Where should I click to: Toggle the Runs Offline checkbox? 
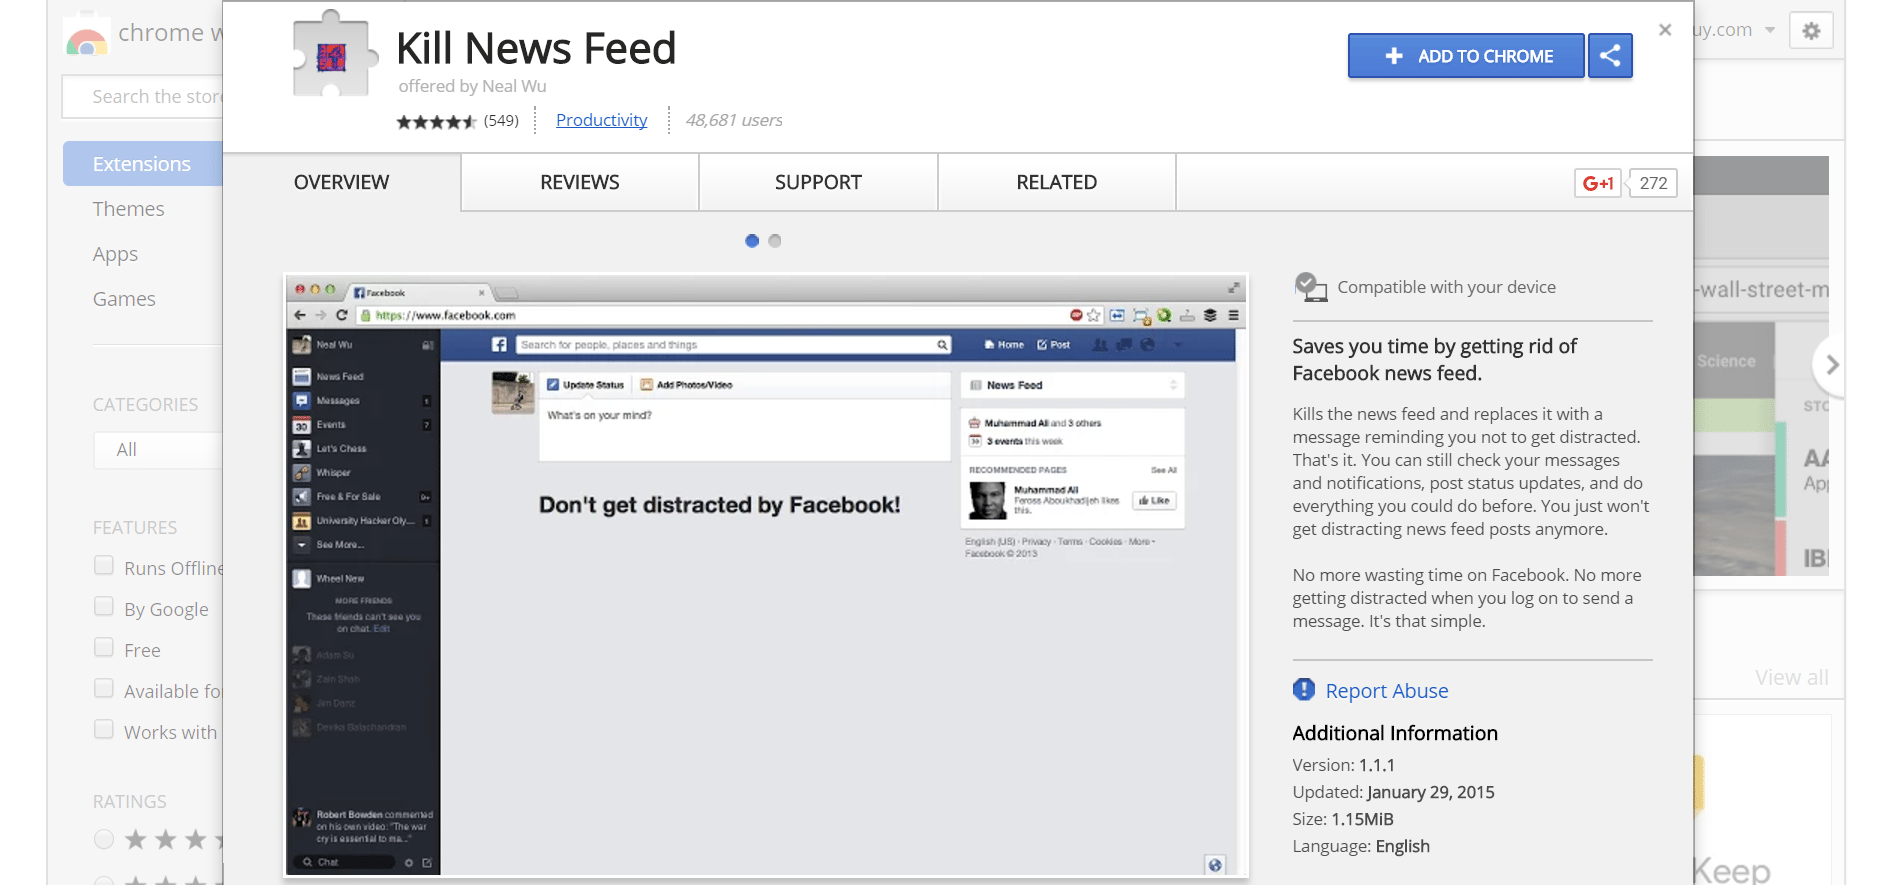click(104, 566)
